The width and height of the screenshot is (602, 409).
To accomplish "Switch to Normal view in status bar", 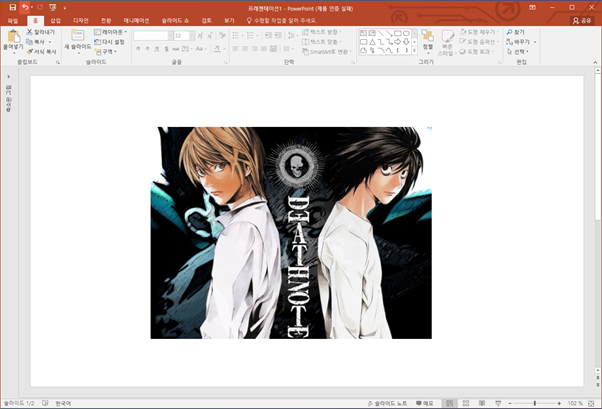I will point(449,403).
